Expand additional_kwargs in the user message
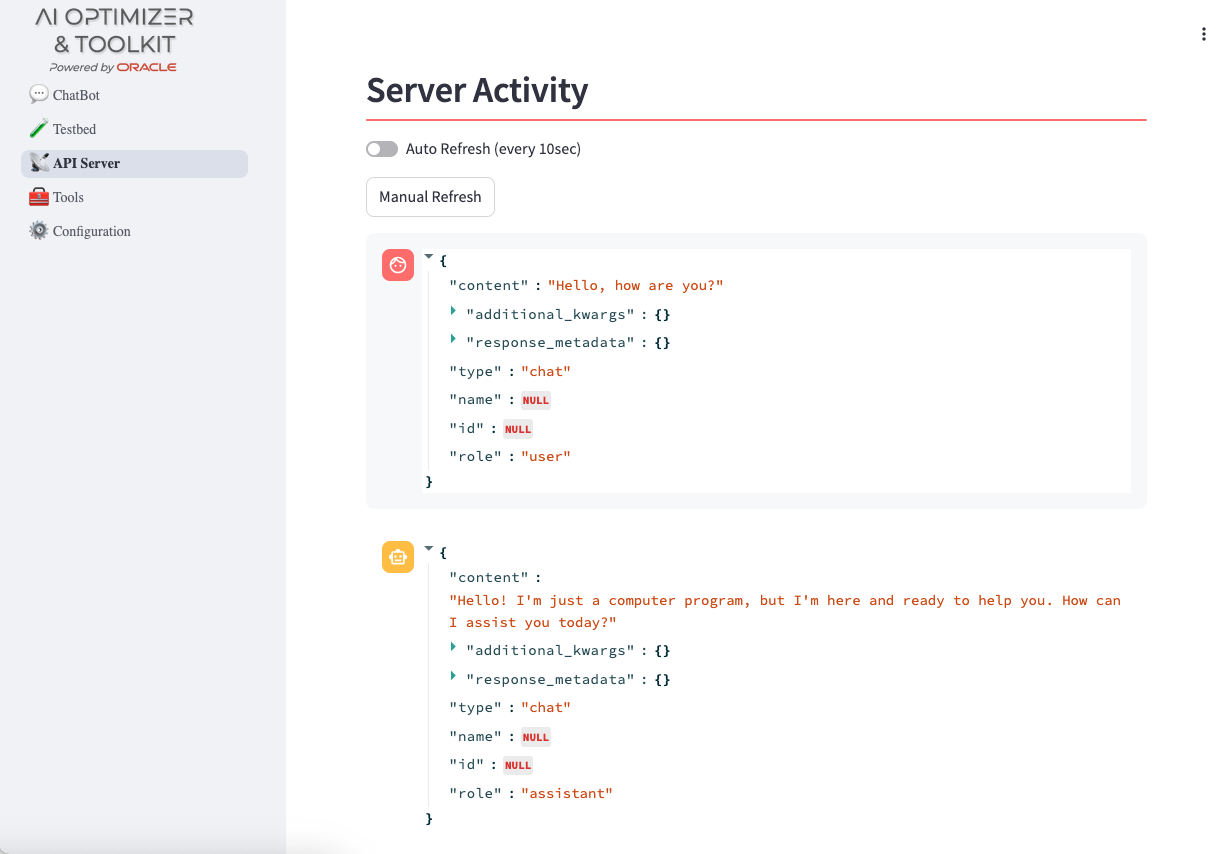The width and height of the screenshot is (1227, 854). (454, 312)
